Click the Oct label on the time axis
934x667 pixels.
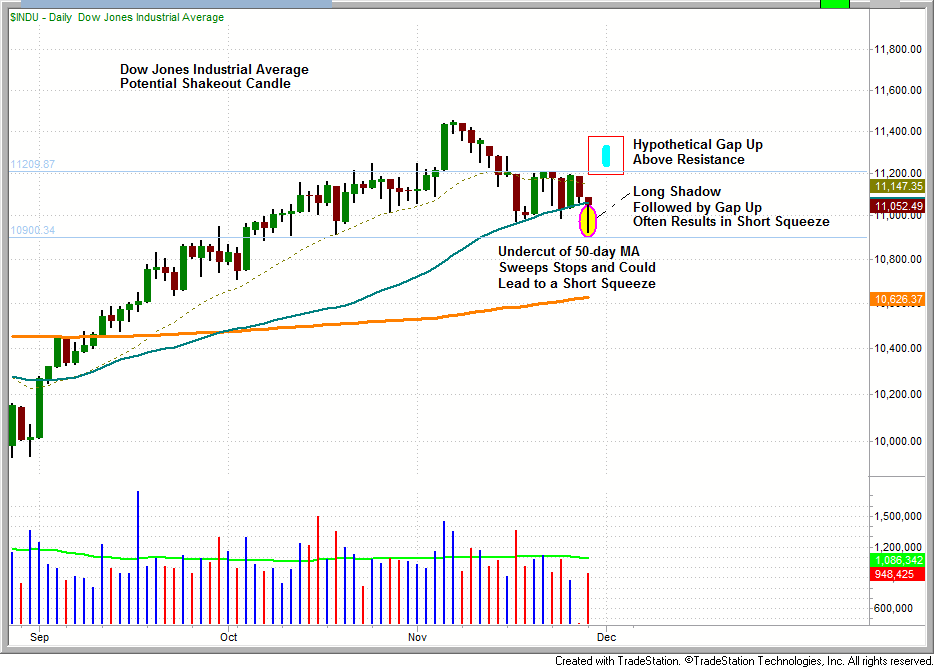click(x=229, y=635)
